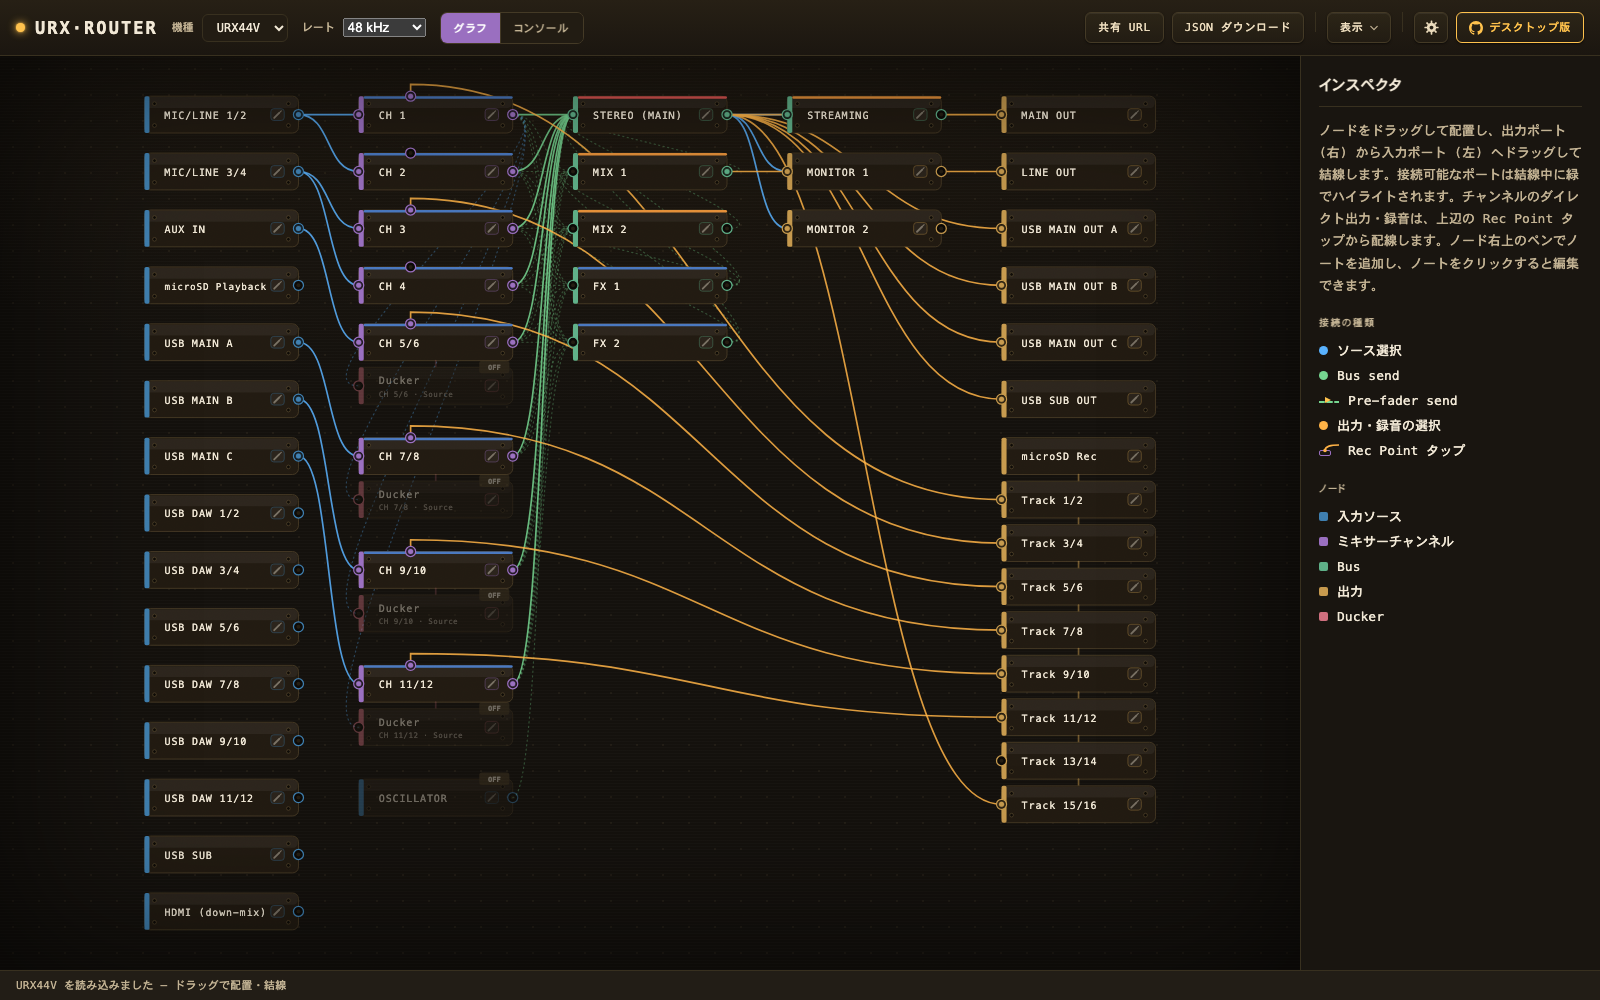Image resolution: width=1600 pixels, height=1000 pixels.
Task: Click the pencil icon on Track 5/6
Action: 1134,587
